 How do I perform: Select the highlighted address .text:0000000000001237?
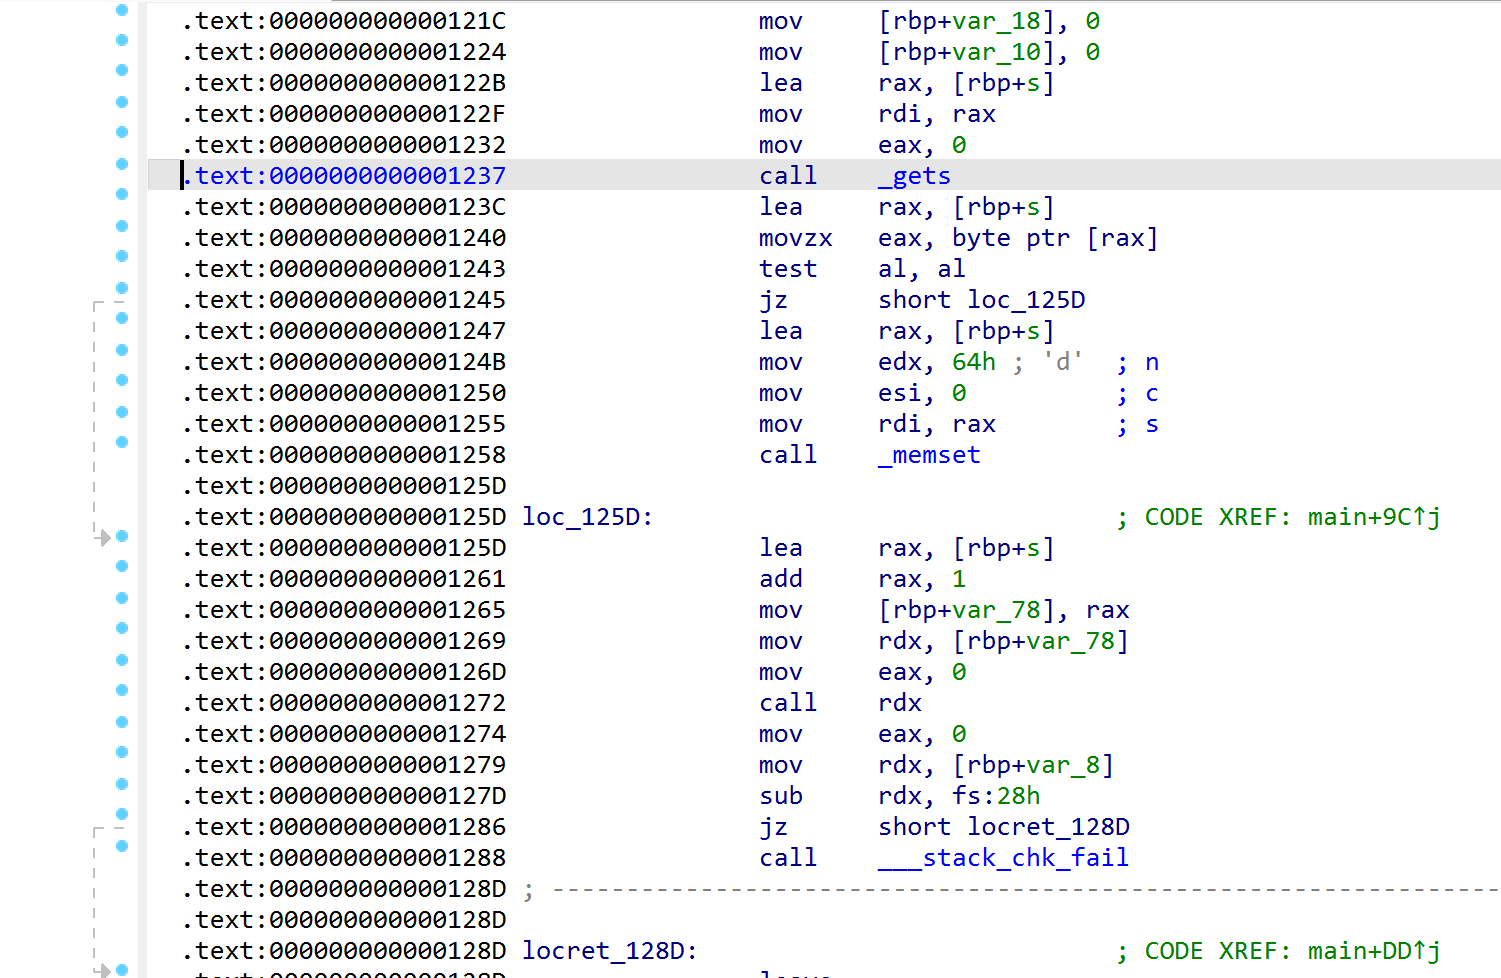point(350,176)
